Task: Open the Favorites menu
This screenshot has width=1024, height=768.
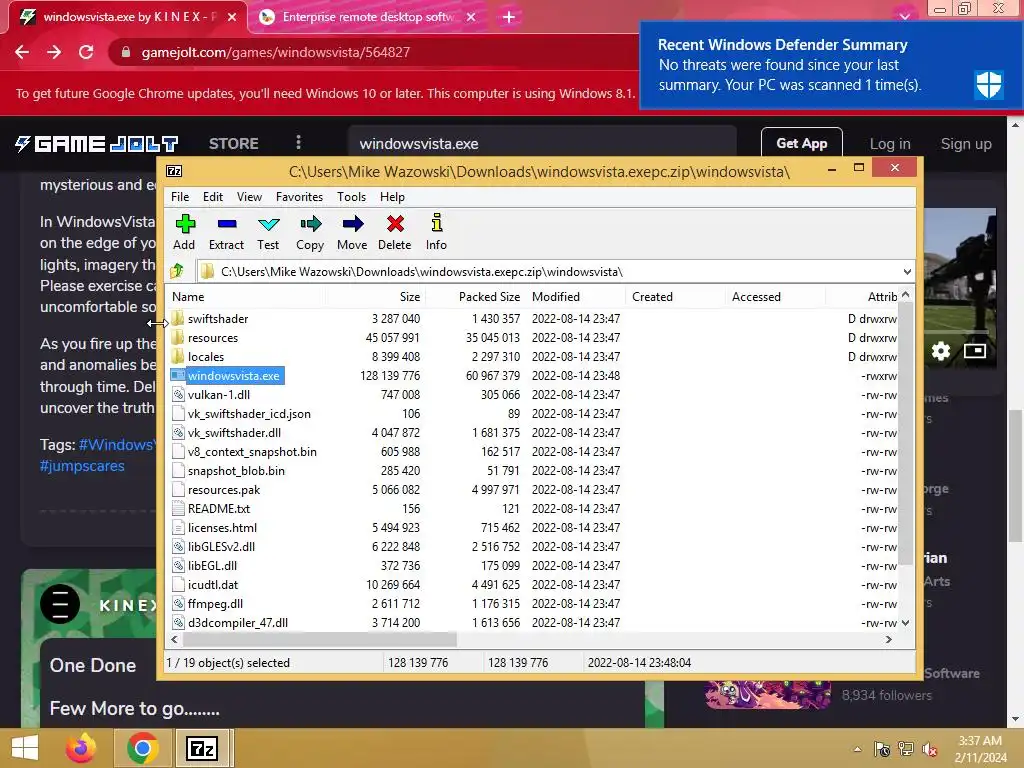Action: 299,197
